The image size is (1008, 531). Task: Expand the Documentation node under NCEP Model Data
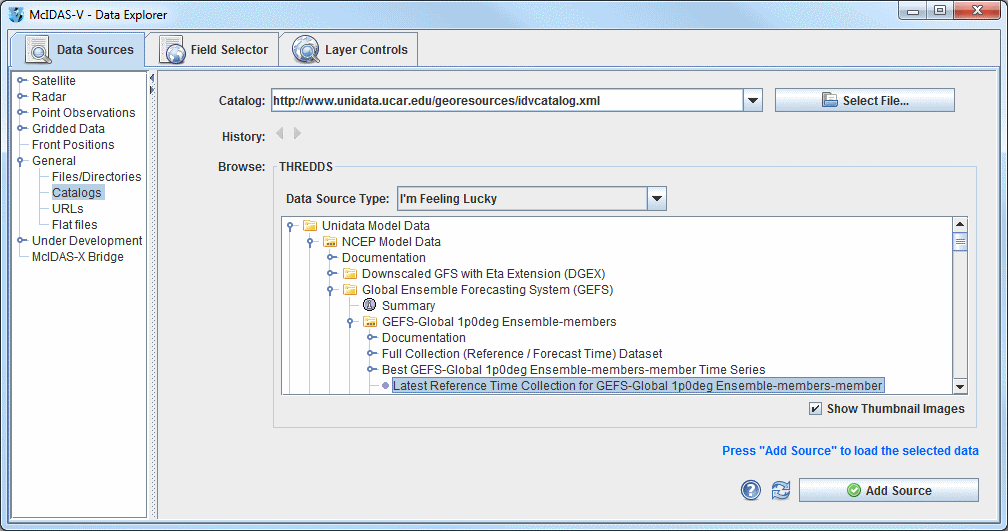(x=332, y=258)
